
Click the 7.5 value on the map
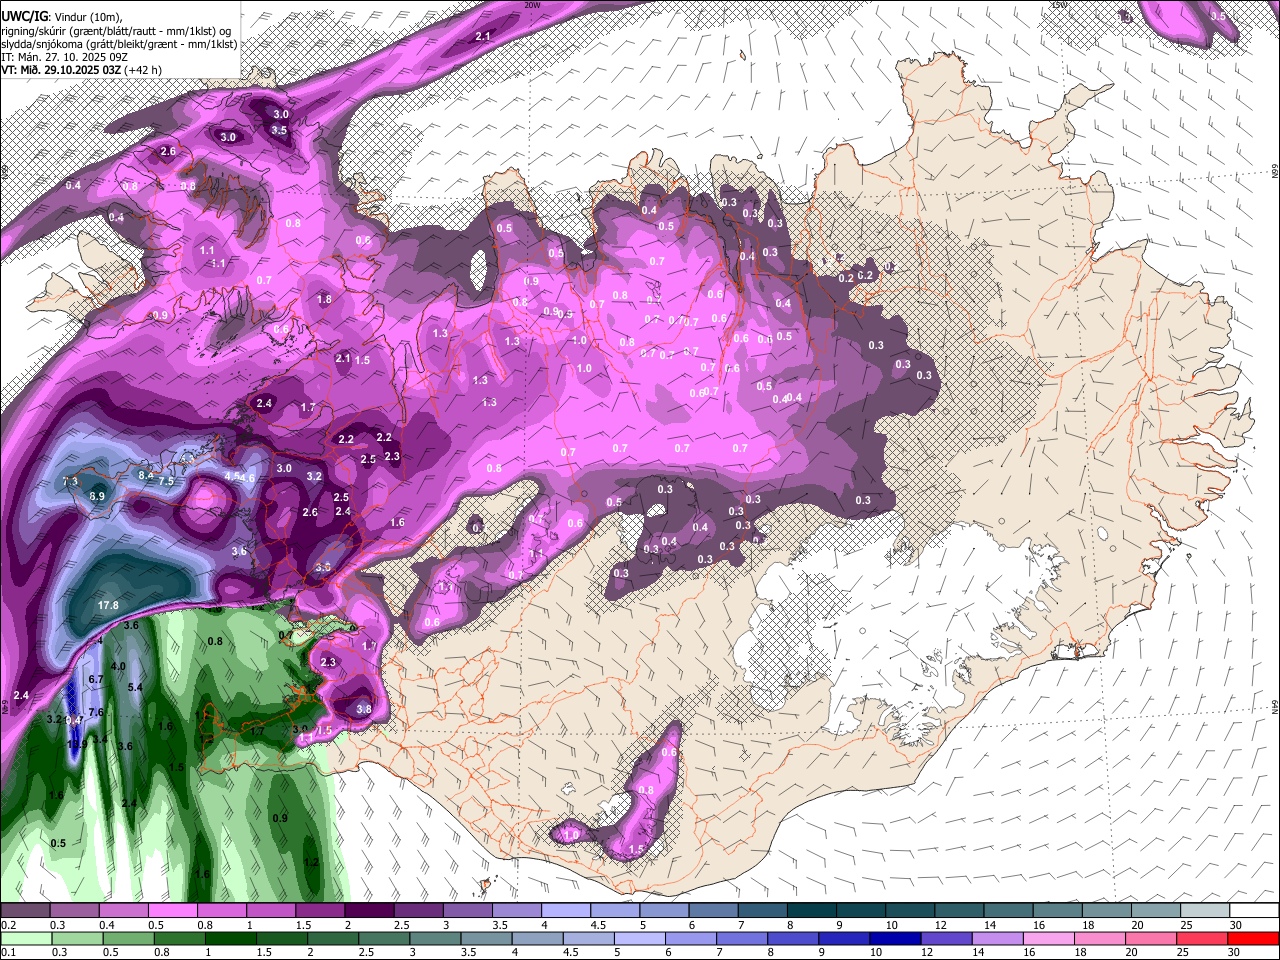pyautogui.click(x=166, y=481)
